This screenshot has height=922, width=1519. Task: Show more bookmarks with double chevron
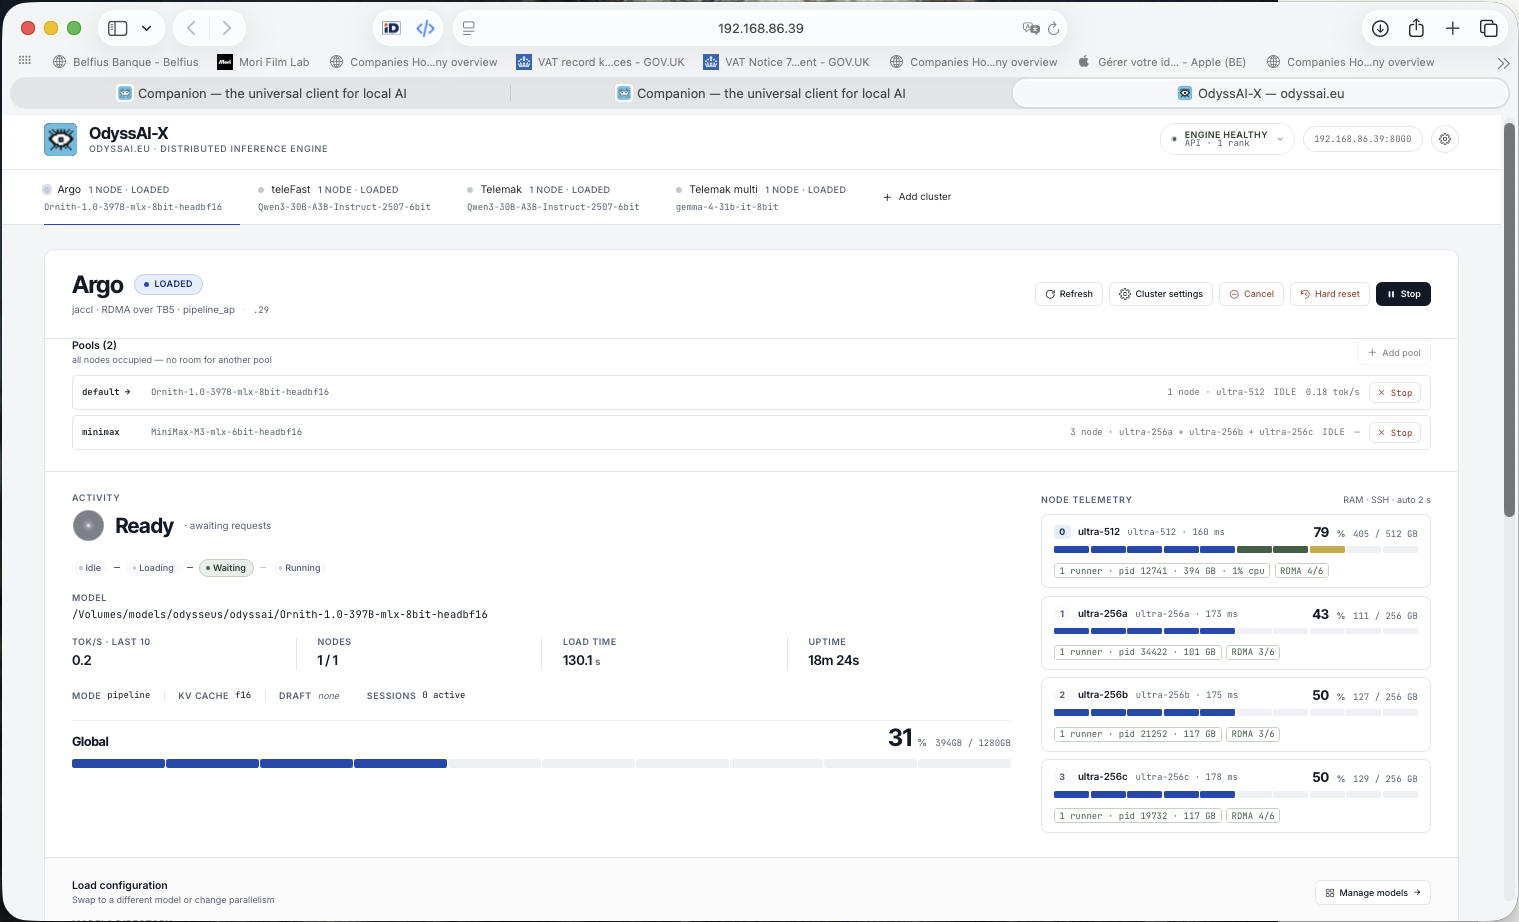coord(1502,62)
